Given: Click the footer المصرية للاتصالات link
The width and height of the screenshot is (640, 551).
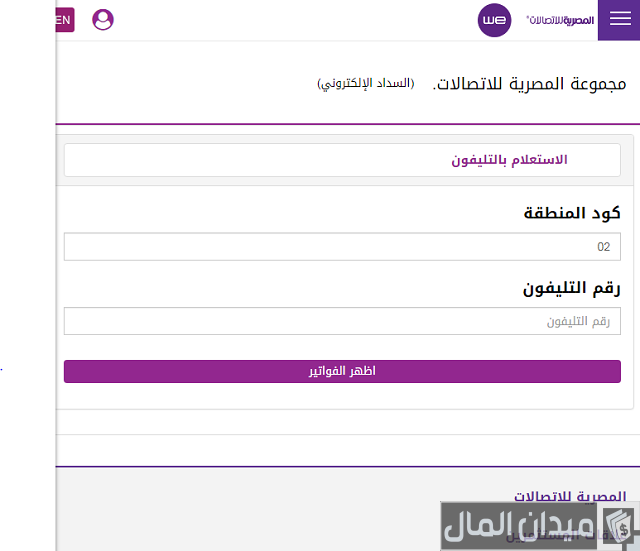Looking at the screenshot, I should point(570,497).
